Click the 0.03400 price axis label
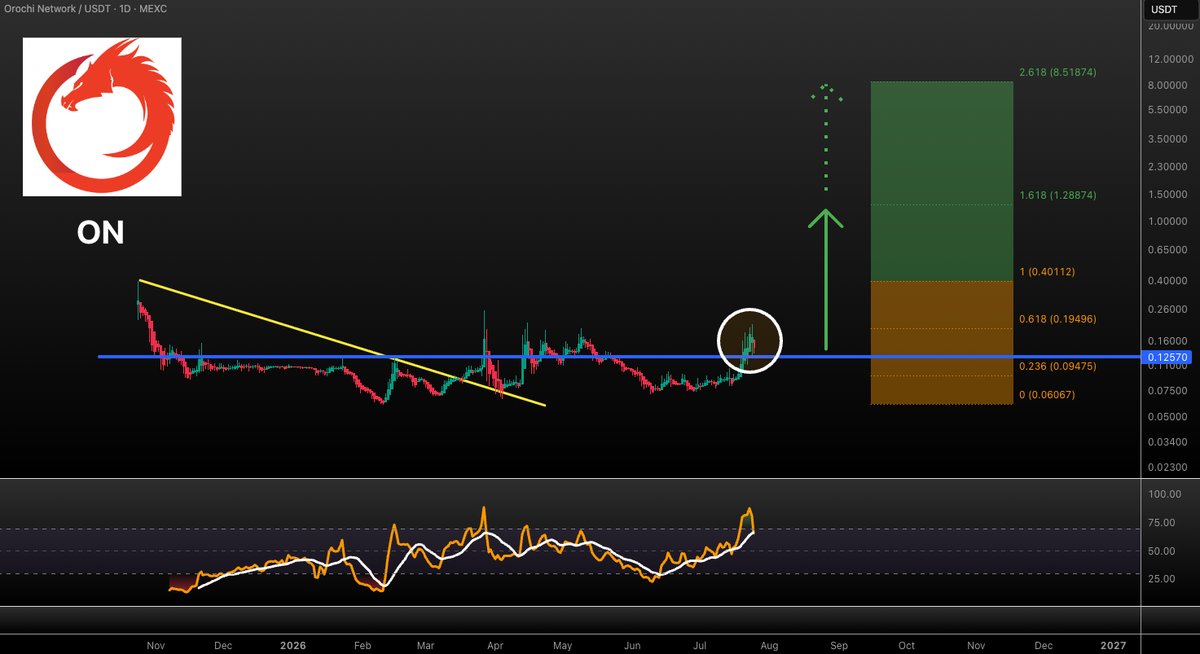1200x654 pixels. [1167, 441]
